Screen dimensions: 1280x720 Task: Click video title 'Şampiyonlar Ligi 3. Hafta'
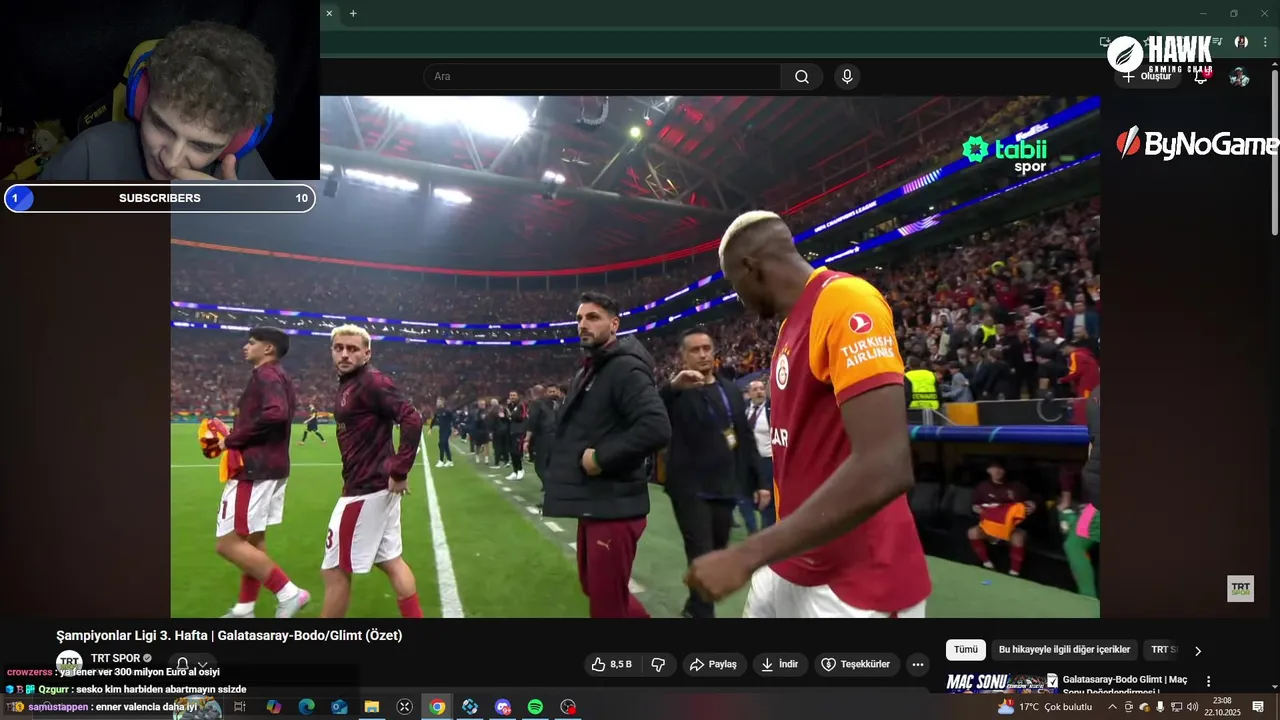coord(229,635)
